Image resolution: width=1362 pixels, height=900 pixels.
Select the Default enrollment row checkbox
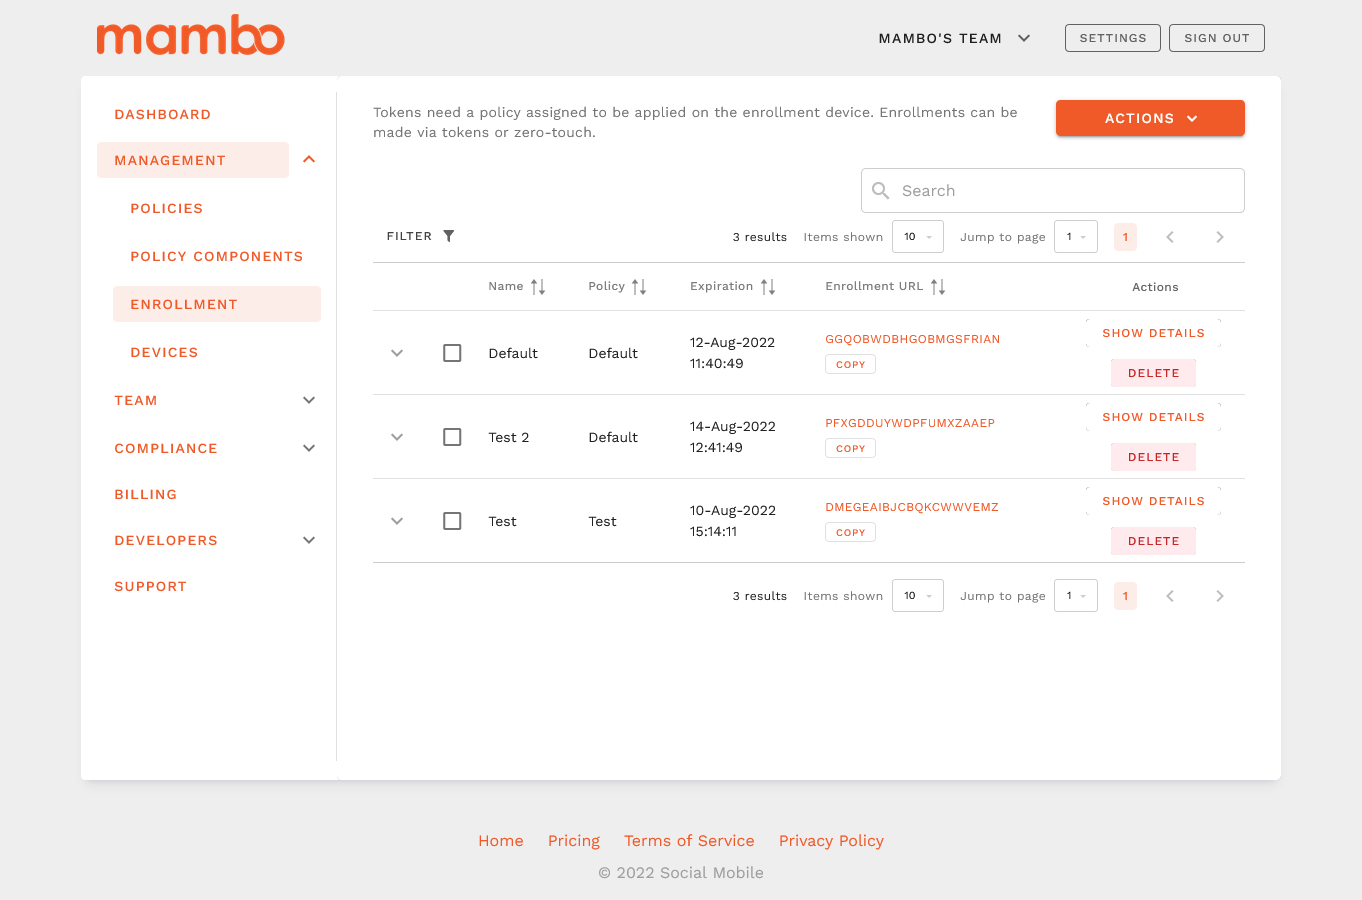coord(452,353)
